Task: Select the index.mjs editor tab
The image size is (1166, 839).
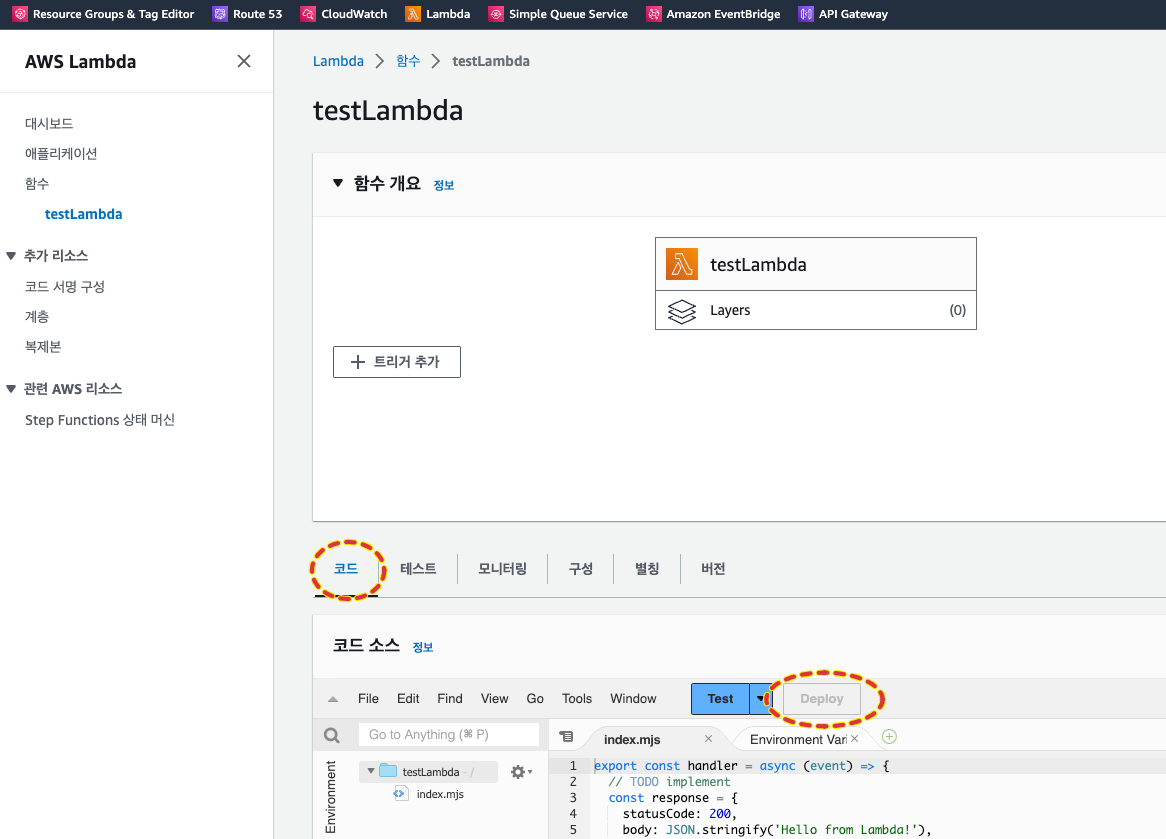Action: click(x=632, y=739)
